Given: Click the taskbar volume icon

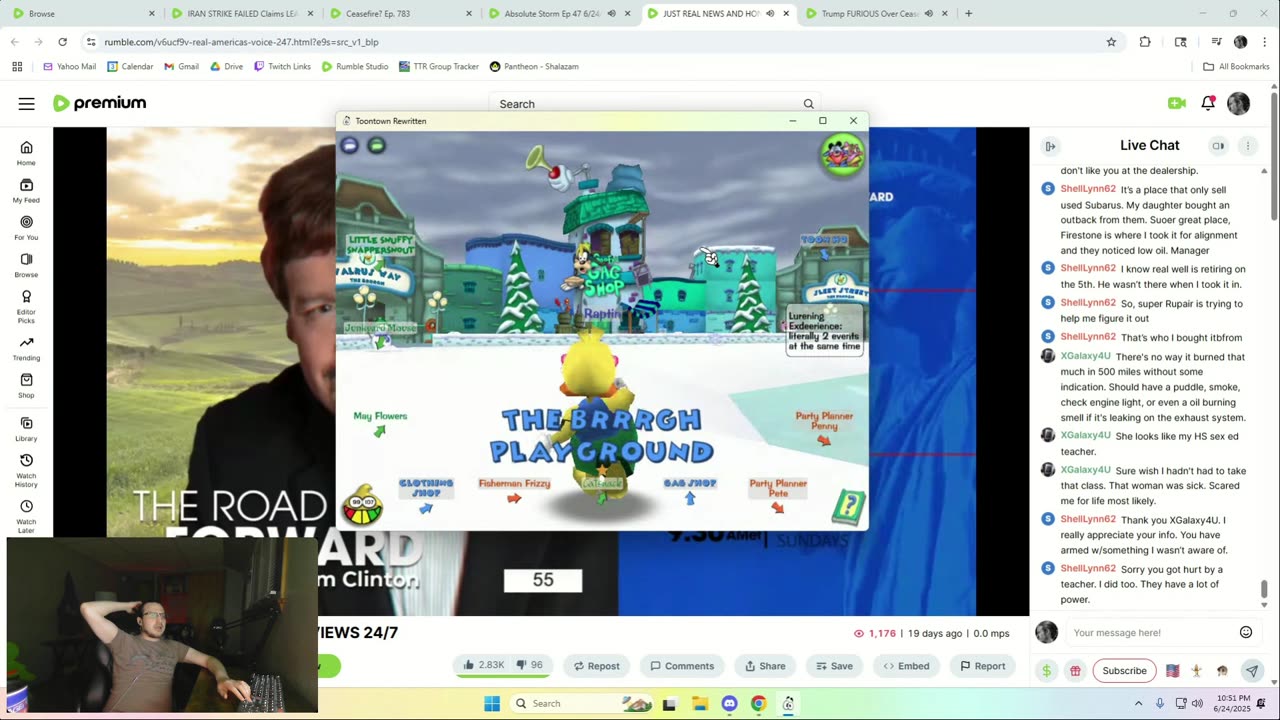Looking at the screenshot, I should point(1197,703).
